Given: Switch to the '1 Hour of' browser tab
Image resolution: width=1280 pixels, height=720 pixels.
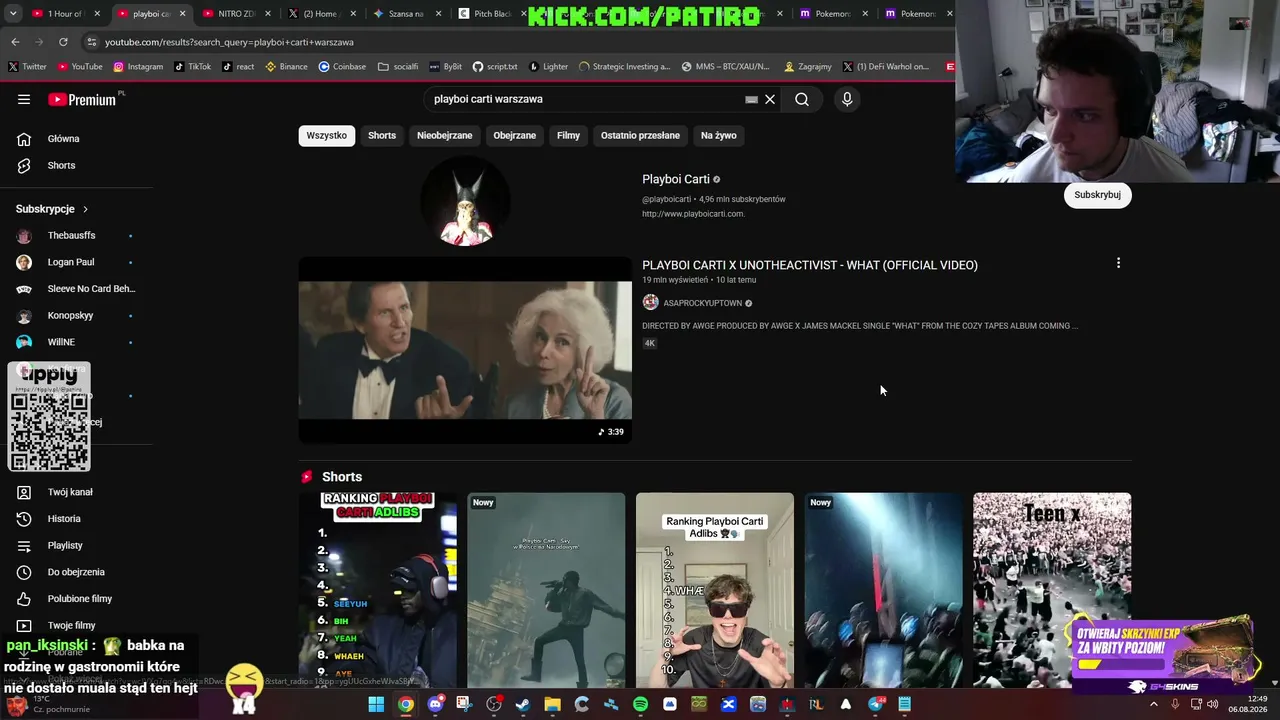Looking at the screenshot, I should click(x=66, y=14).
